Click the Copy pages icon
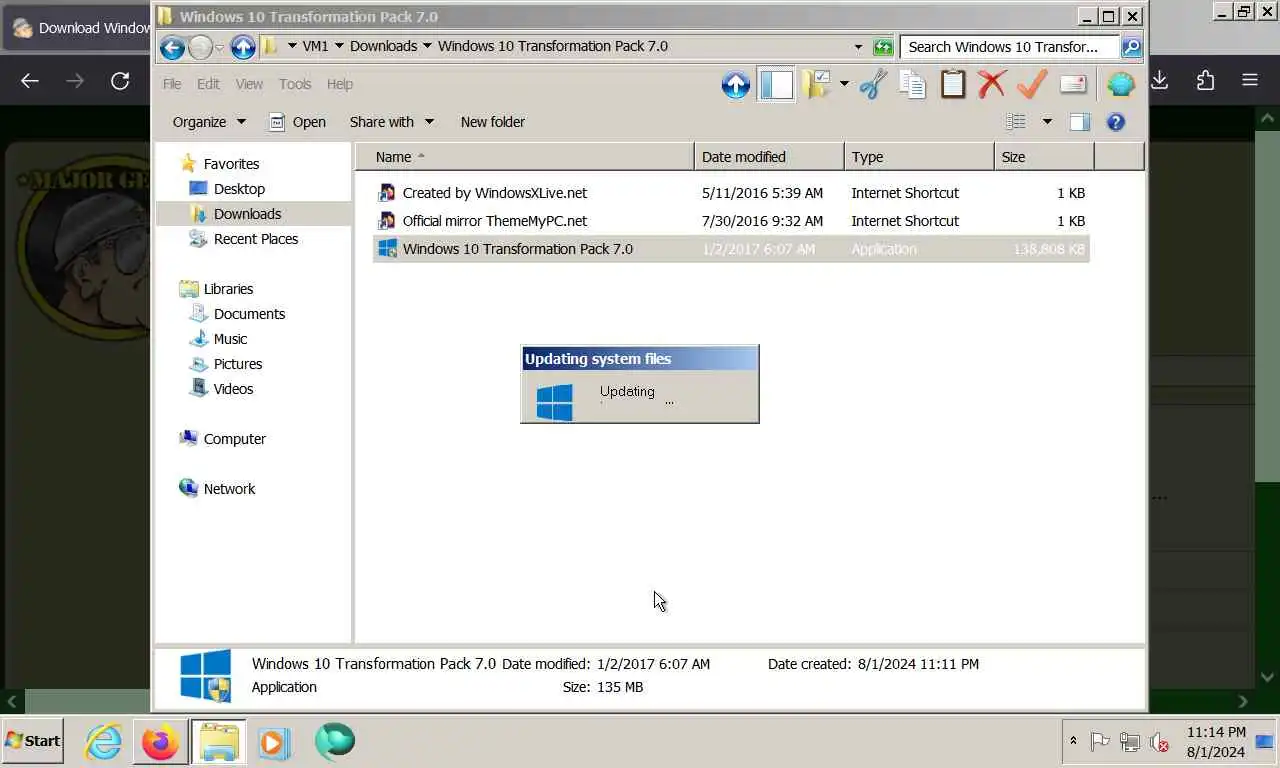The image size is (1280, 768). point(912,85)
